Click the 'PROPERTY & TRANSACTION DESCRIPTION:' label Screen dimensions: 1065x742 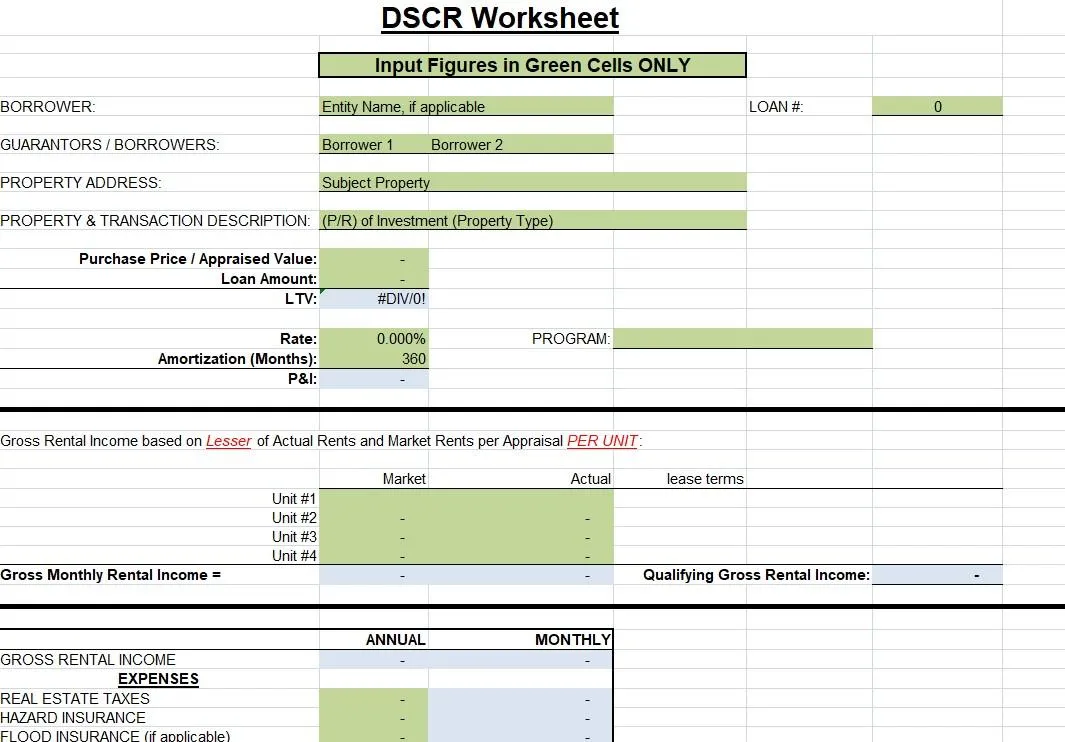click(x=155, y=221)
